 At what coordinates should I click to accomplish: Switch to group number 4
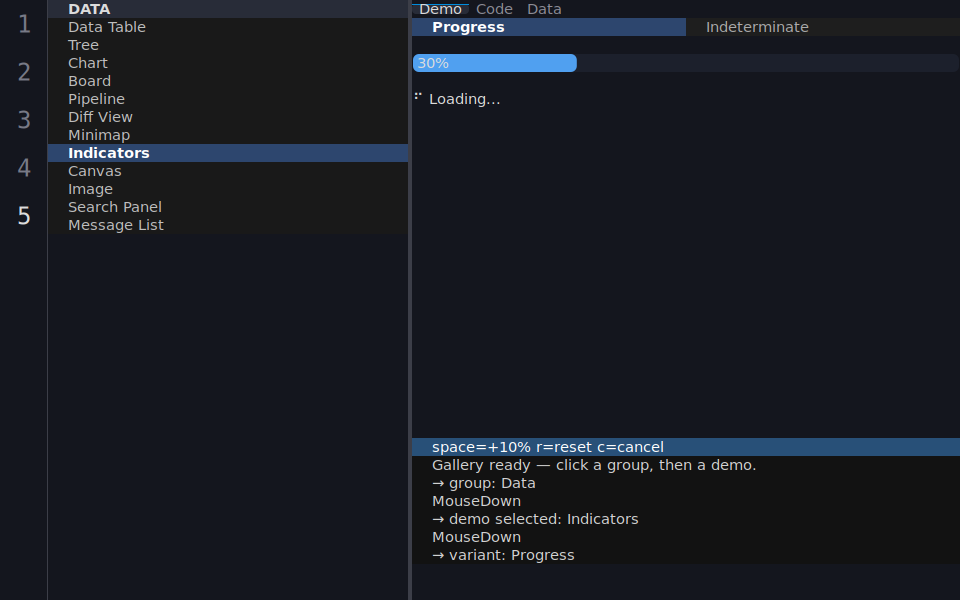click(x=24, y=168)
